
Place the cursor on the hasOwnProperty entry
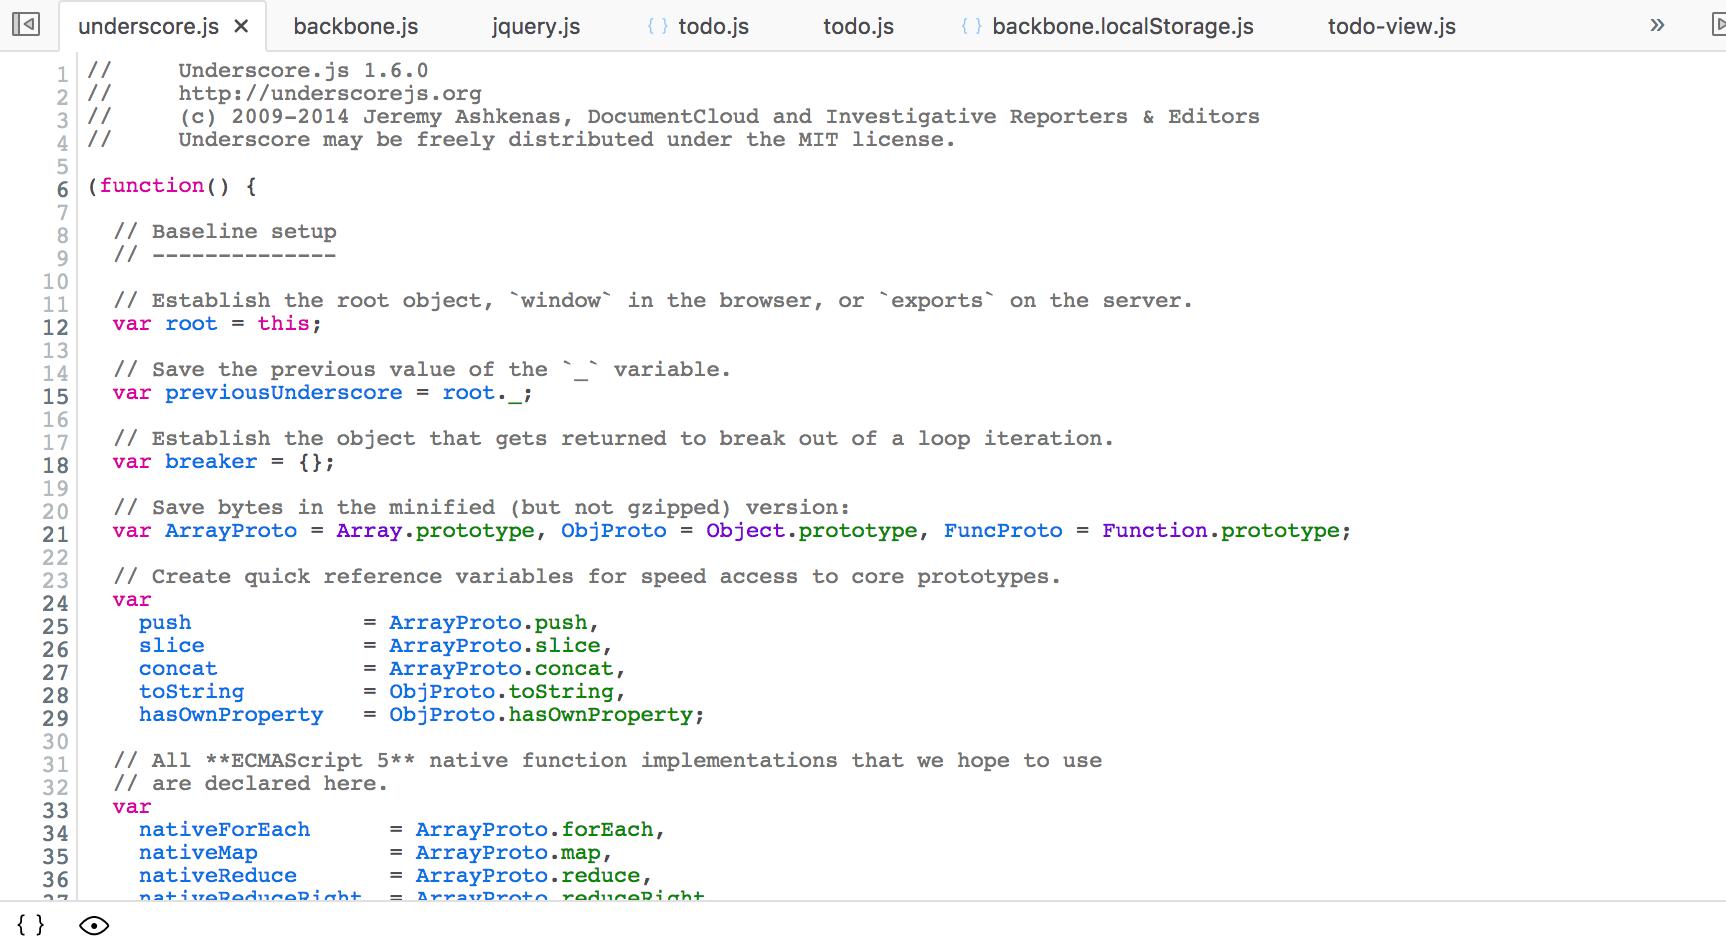point(231,715)
